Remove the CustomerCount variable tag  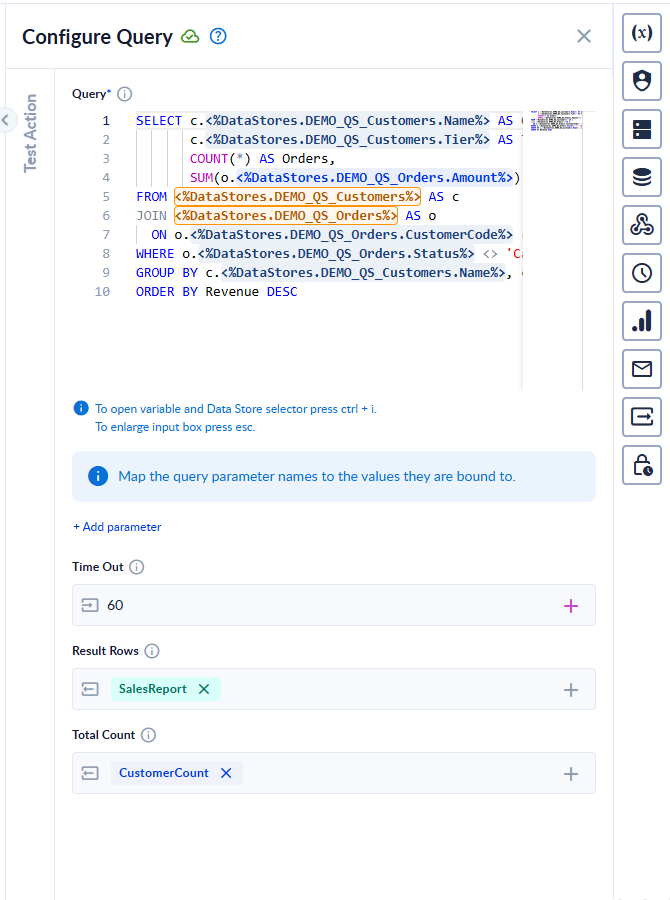point(226,773)
